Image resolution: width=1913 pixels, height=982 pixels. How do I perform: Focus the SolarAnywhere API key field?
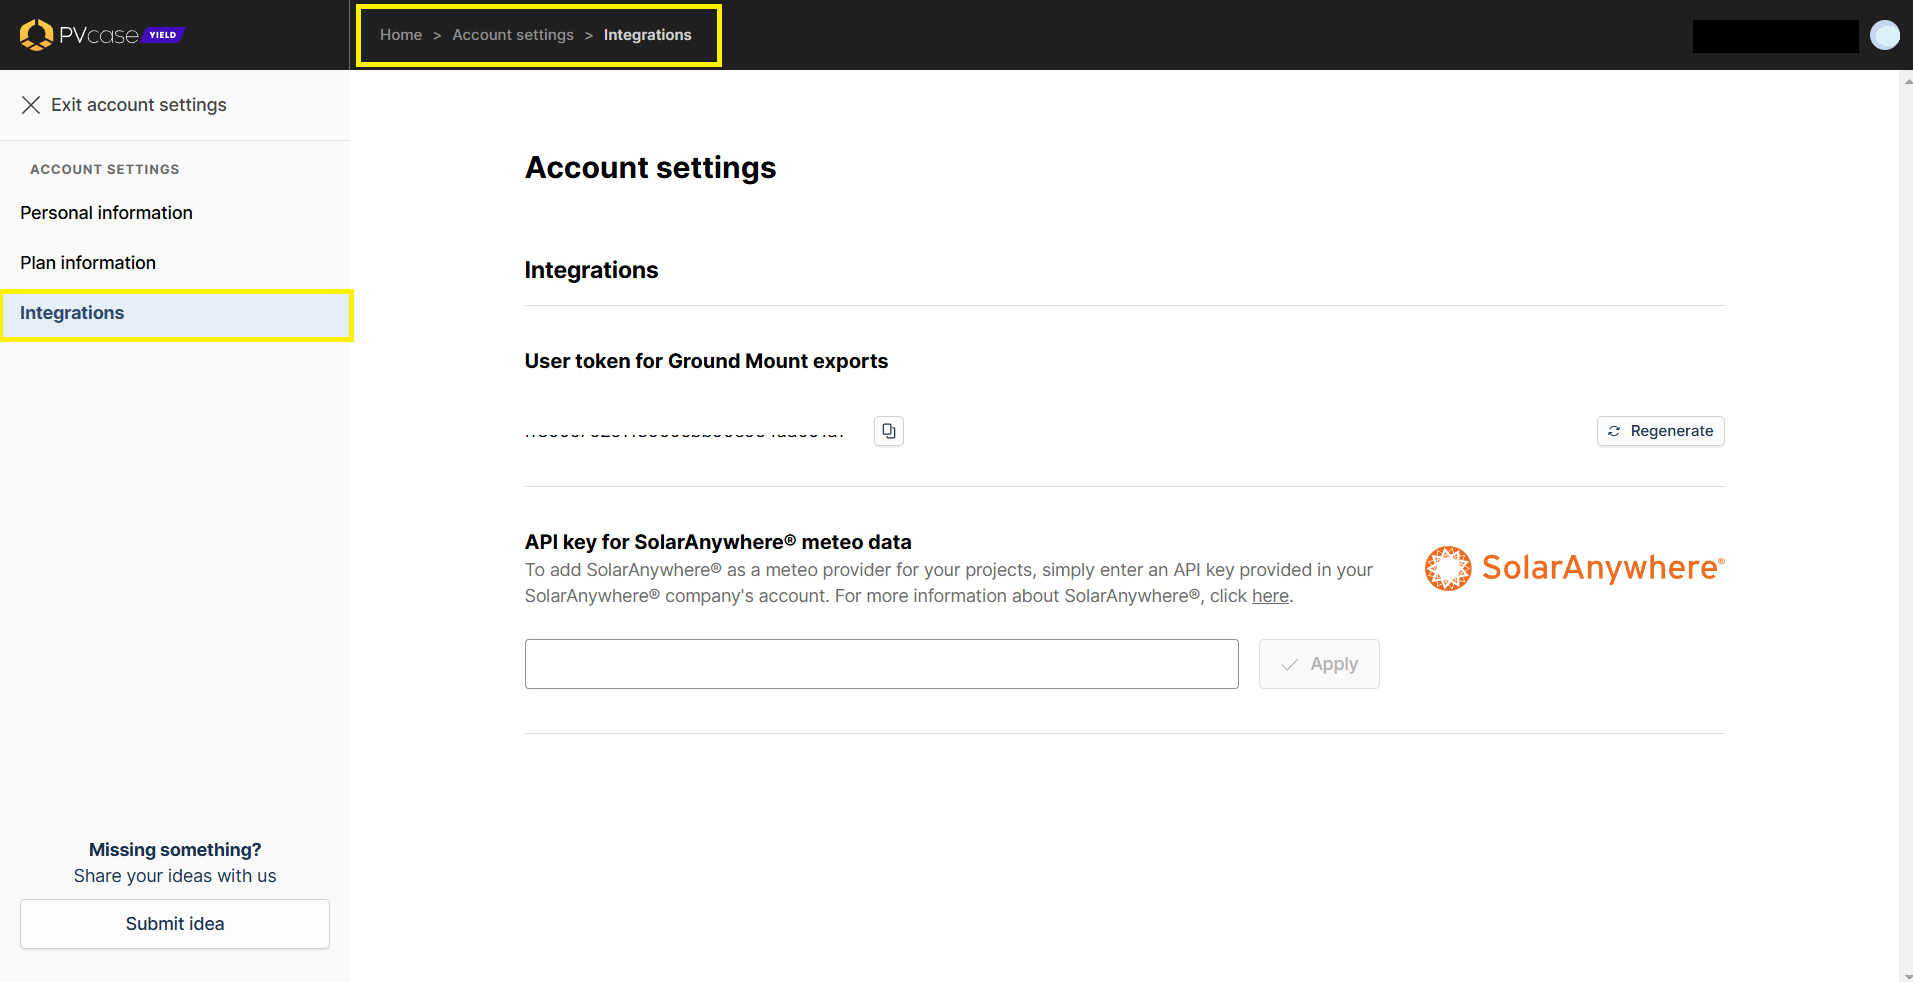(x=881, y=664)
